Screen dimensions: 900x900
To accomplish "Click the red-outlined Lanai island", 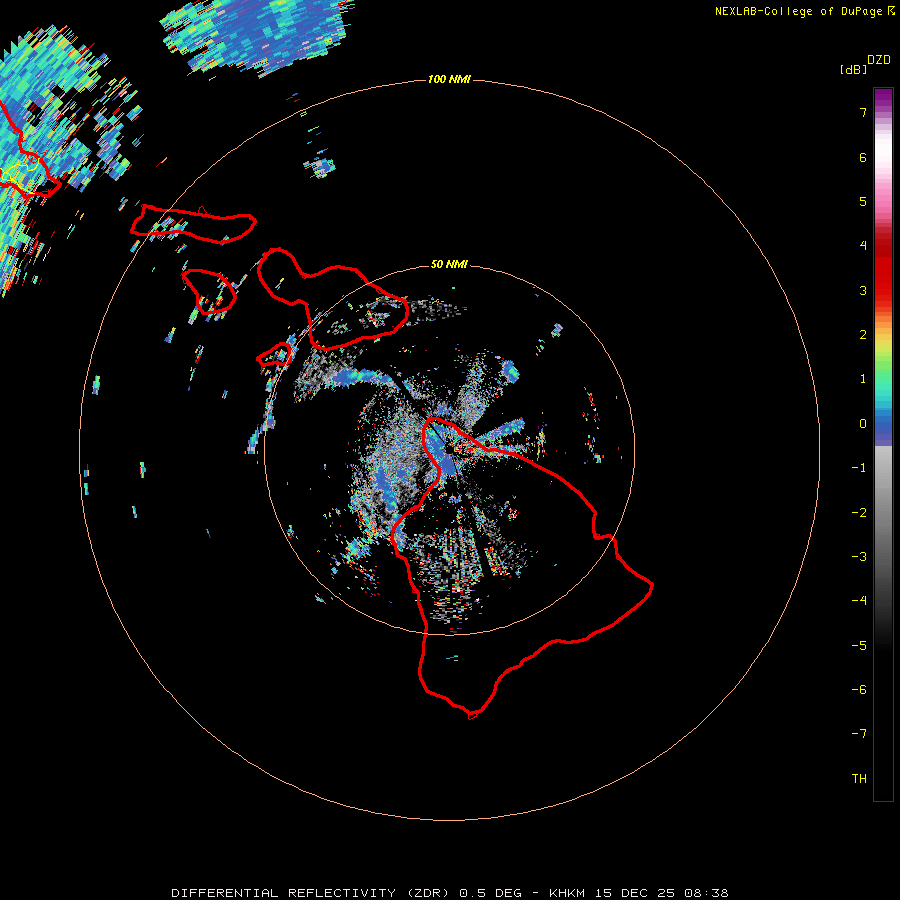I will pos(209,291).
